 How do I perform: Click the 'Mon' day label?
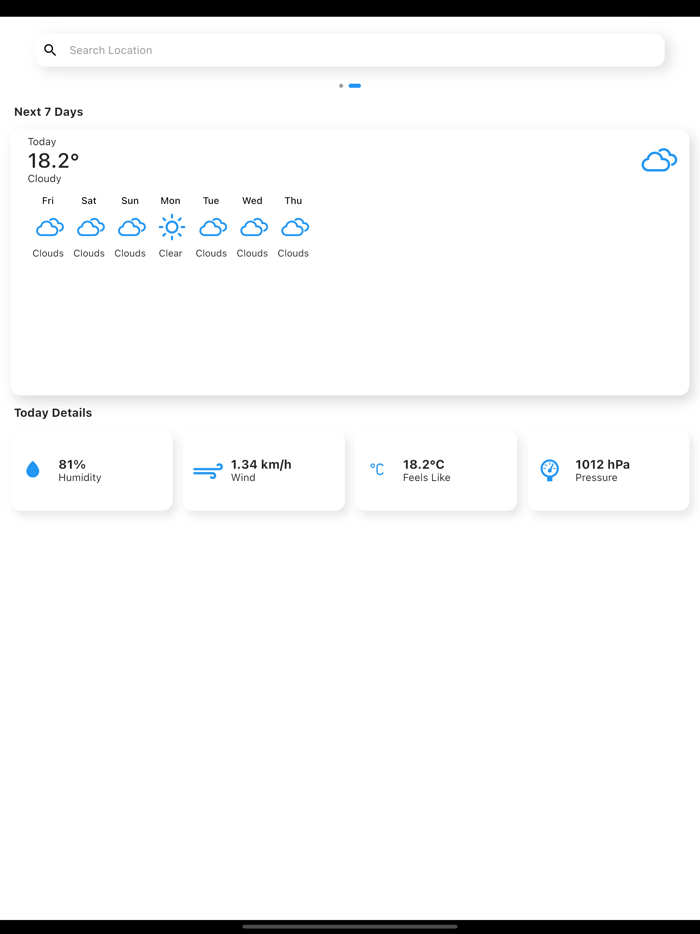pyautogui.click(x=170, y=201)
